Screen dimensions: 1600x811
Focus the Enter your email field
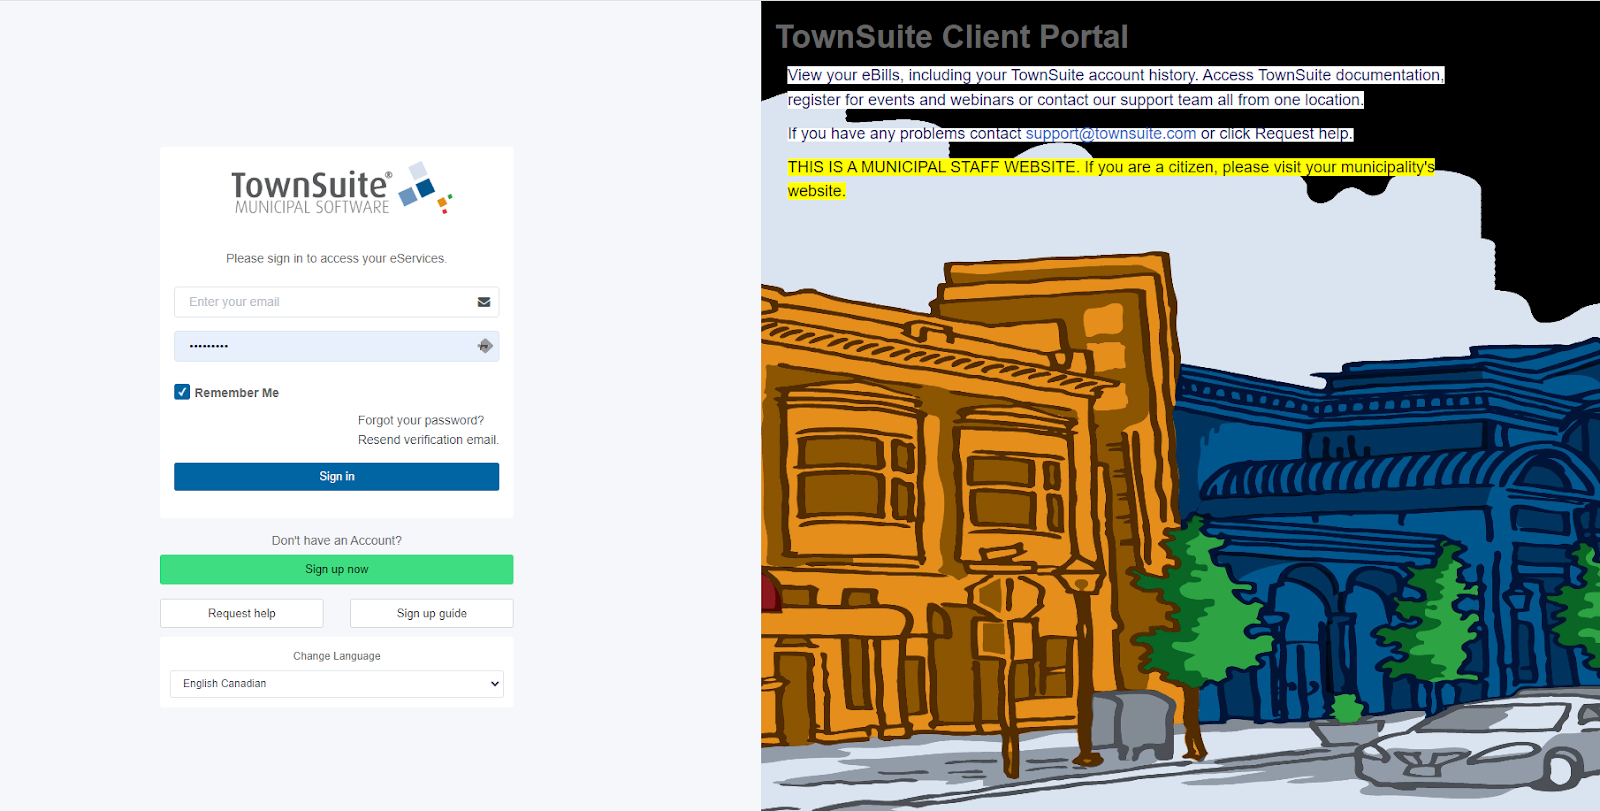337,302
